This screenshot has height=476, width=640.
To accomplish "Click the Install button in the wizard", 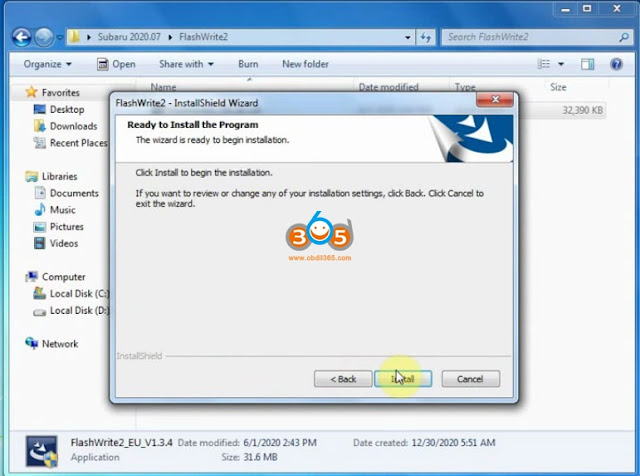I will 403,379.
